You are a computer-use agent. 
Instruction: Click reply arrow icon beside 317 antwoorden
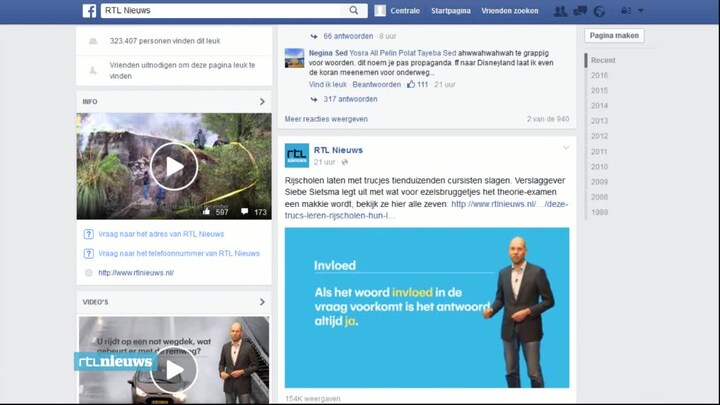coord(314,99)
